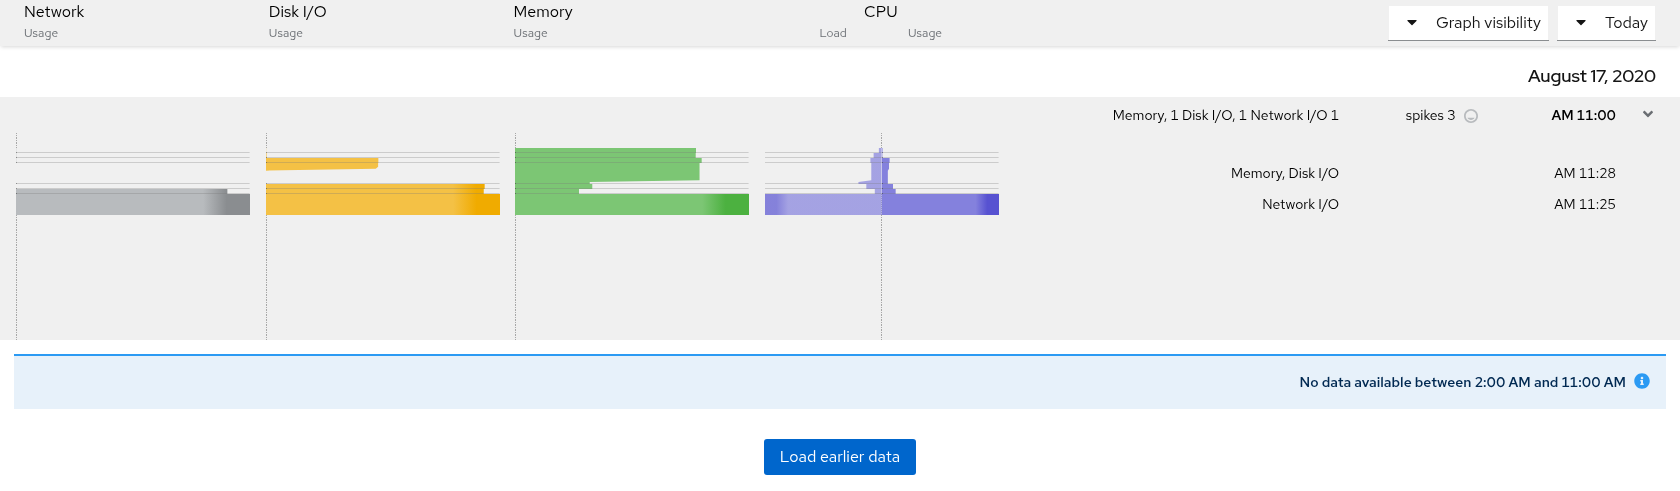Image resolution: width=1680 pixels, height=491 pixels.
Task: Open the Graph visibility dropdown
Action: tap(1468, 23)
